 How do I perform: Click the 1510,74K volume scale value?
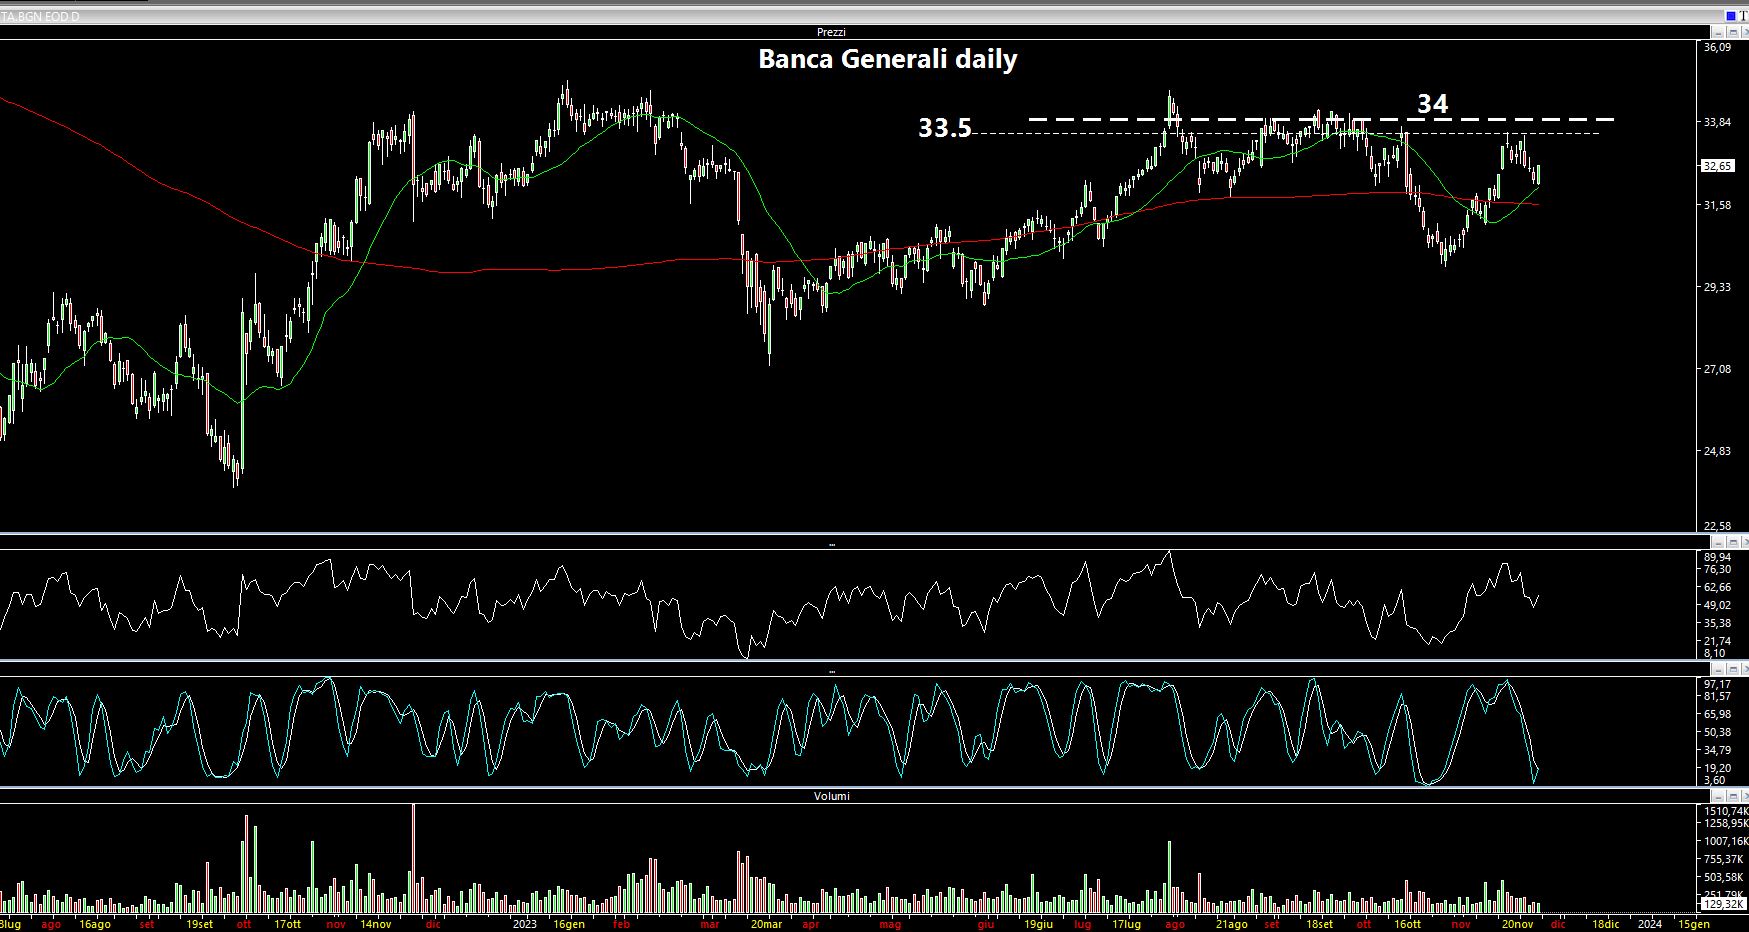[x=1726, y=811]
